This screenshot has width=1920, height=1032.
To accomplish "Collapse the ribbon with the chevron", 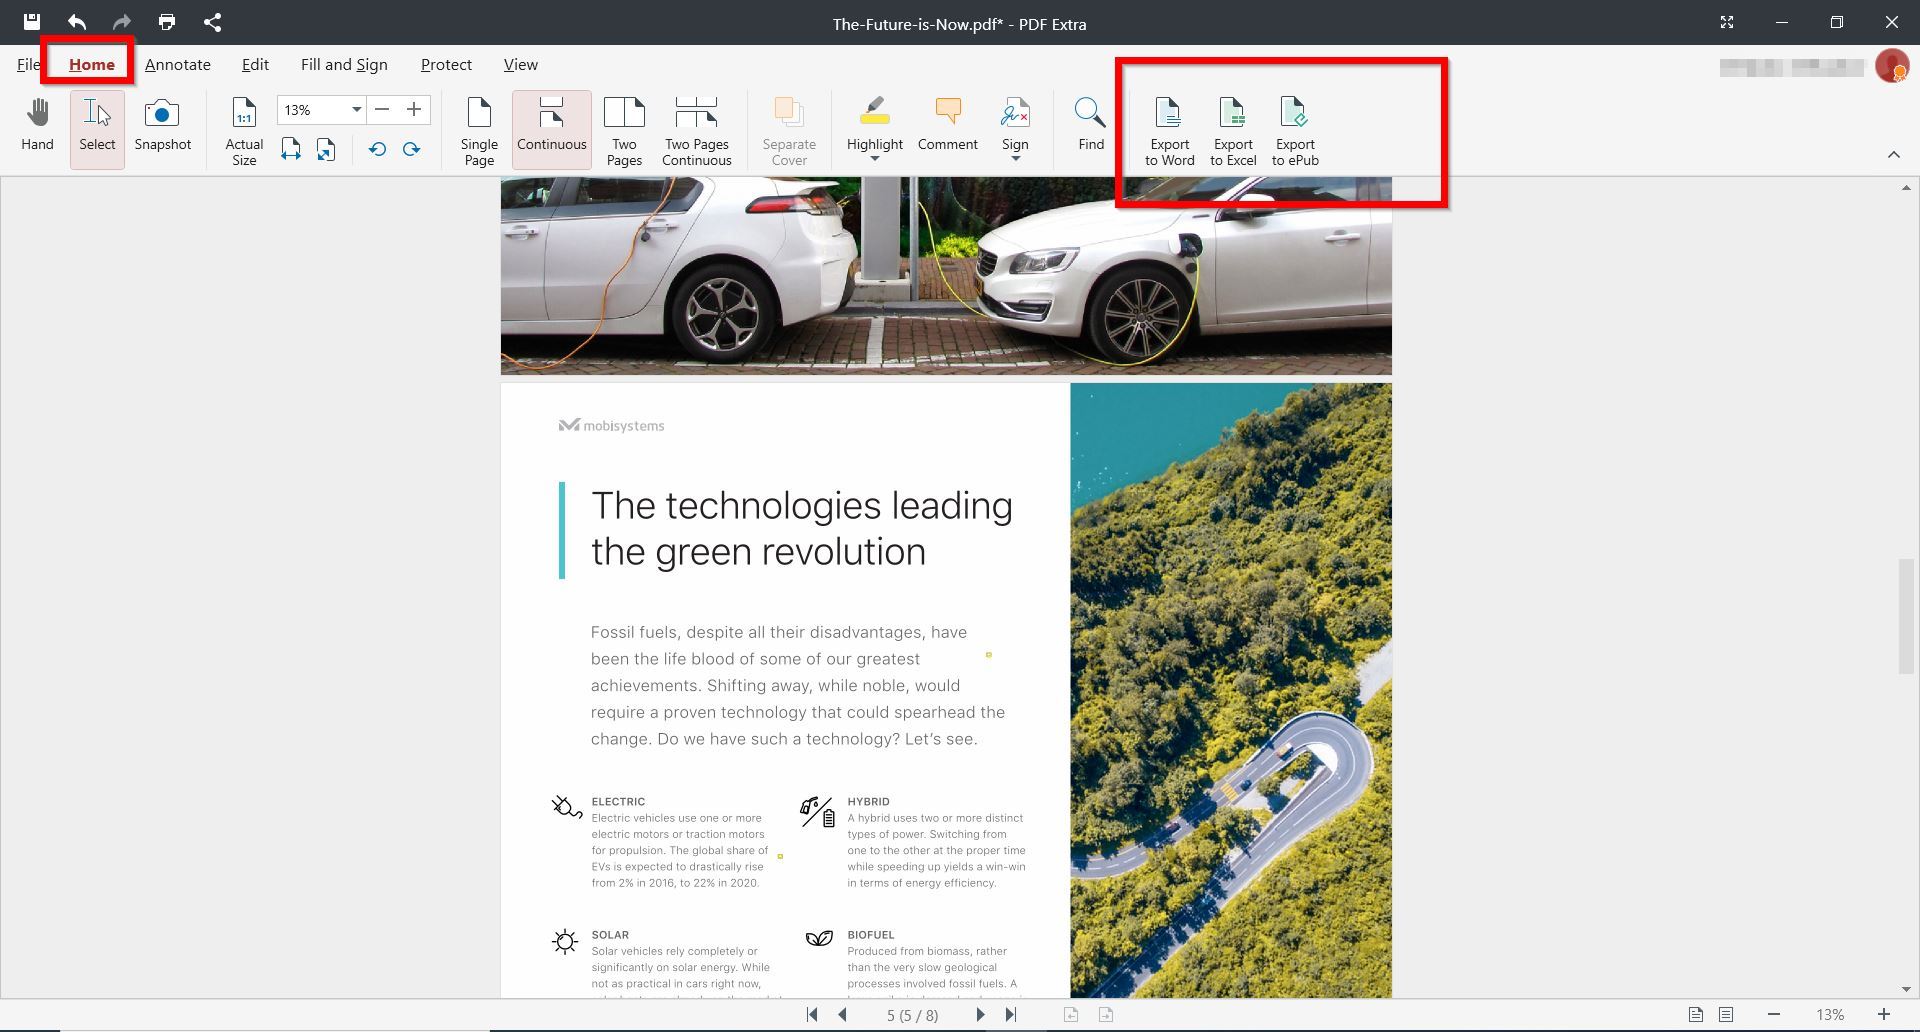I will click(x=1893, y=154).
